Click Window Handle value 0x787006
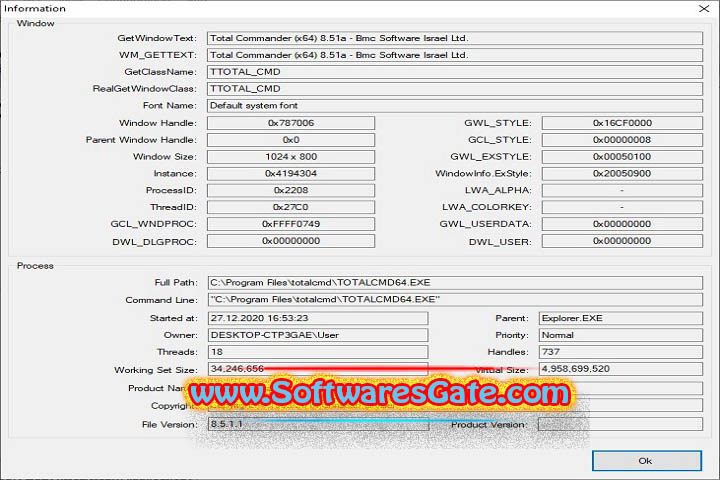Screen dimensions: 720x480 click(291, 123)
